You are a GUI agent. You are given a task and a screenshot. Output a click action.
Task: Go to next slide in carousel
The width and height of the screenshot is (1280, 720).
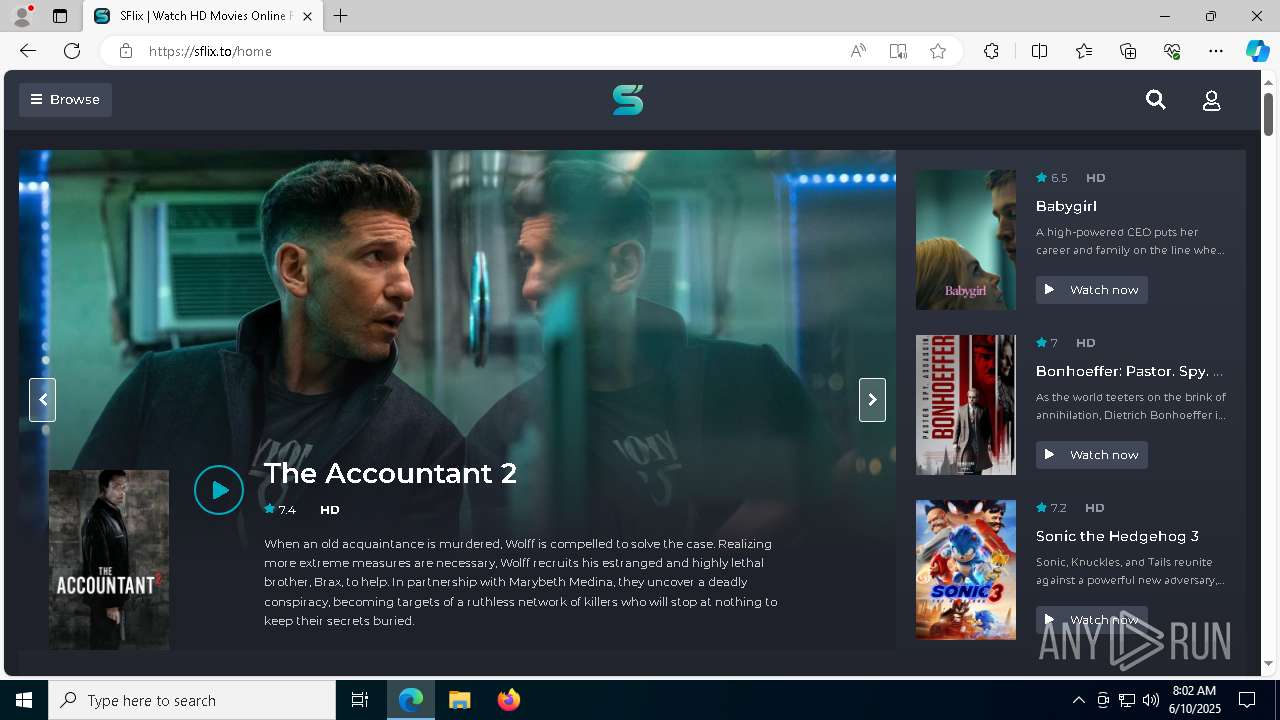872,400
